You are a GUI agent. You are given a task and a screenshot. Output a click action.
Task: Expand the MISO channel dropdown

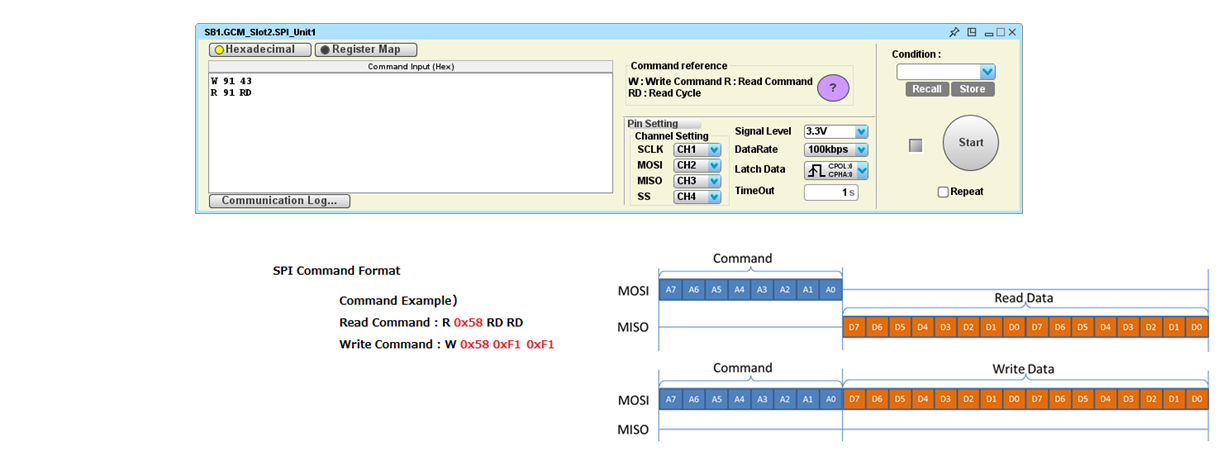(698, 181)
